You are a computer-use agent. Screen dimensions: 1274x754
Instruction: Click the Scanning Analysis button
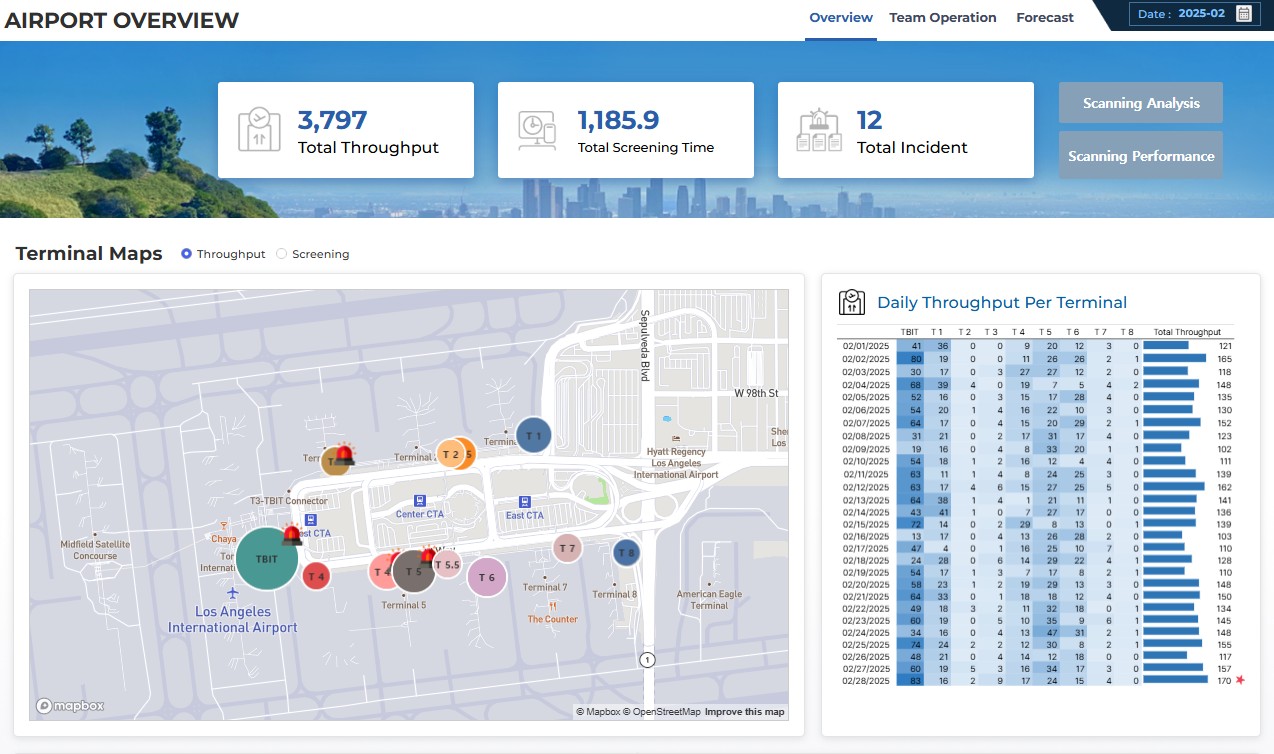(1140, 102)
